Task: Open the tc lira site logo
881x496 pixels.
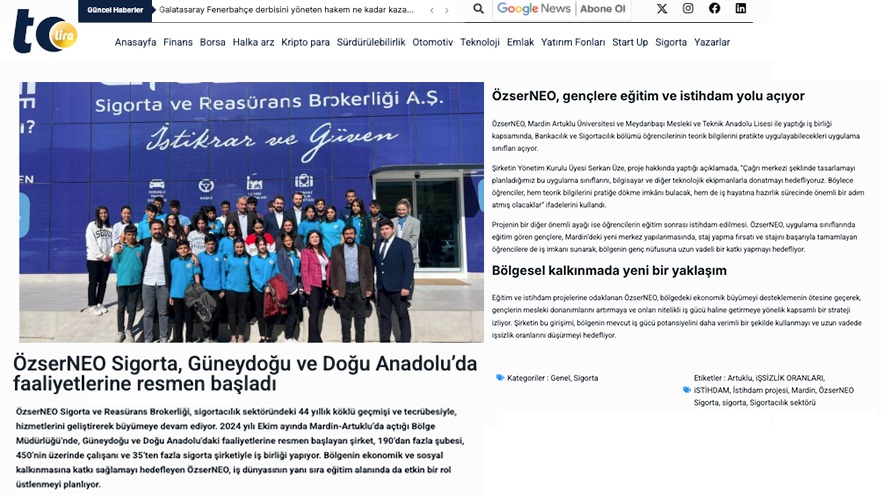Action: [x=45, y=32]
